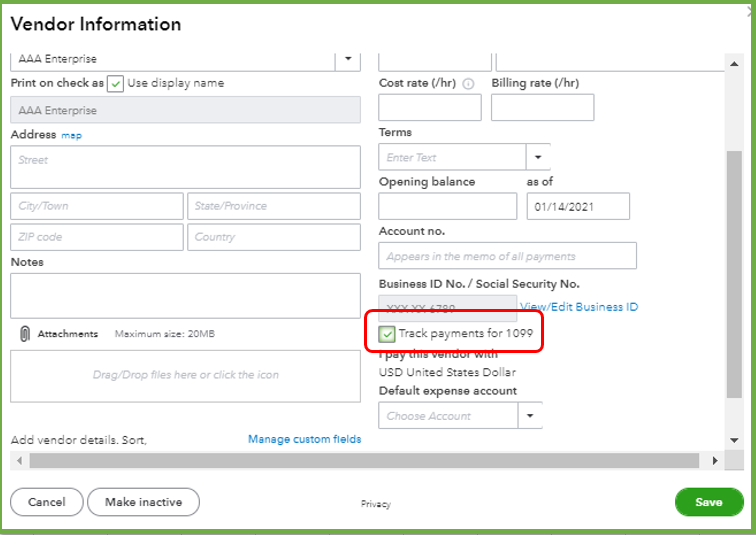This screenshot has height=535, width=756.
Task: Click the horizontal scrollbar left arrow
Action: (17, 461)
